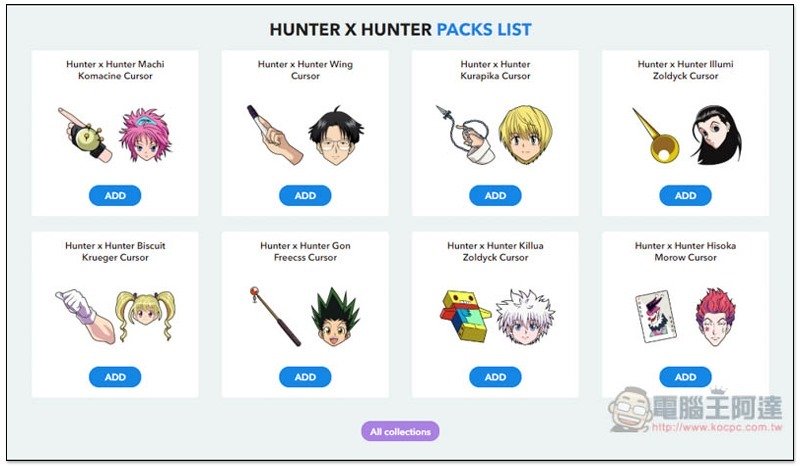Click Hunter x Hunter Hisoka Morow Cursor title
This screenshot has width=800, height=466.
click(685, 251)
